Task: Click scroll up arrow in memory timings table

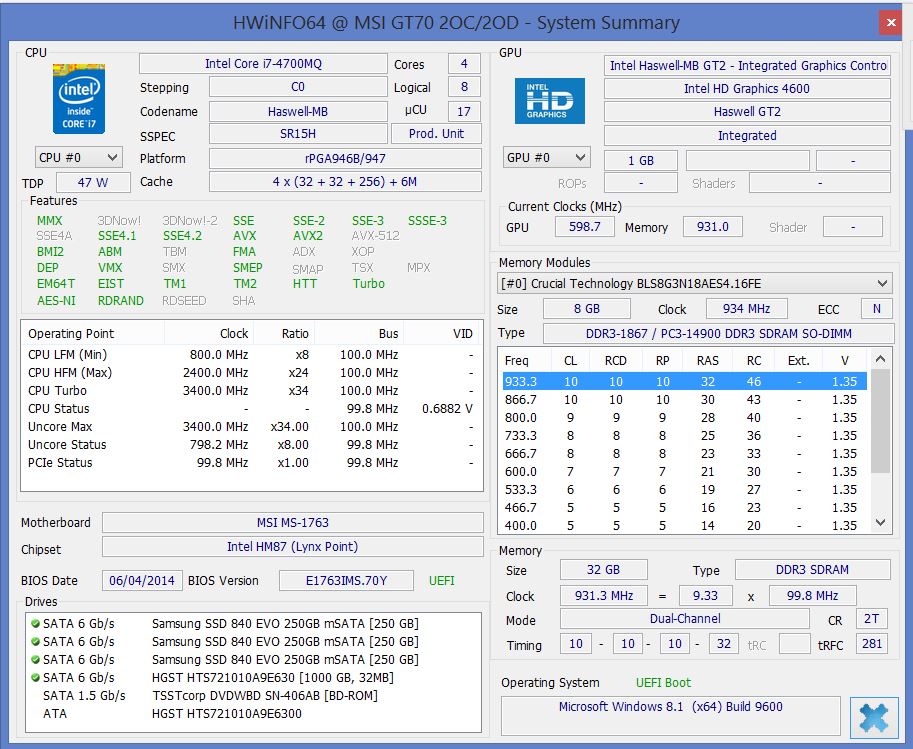Action: (880, 359)
